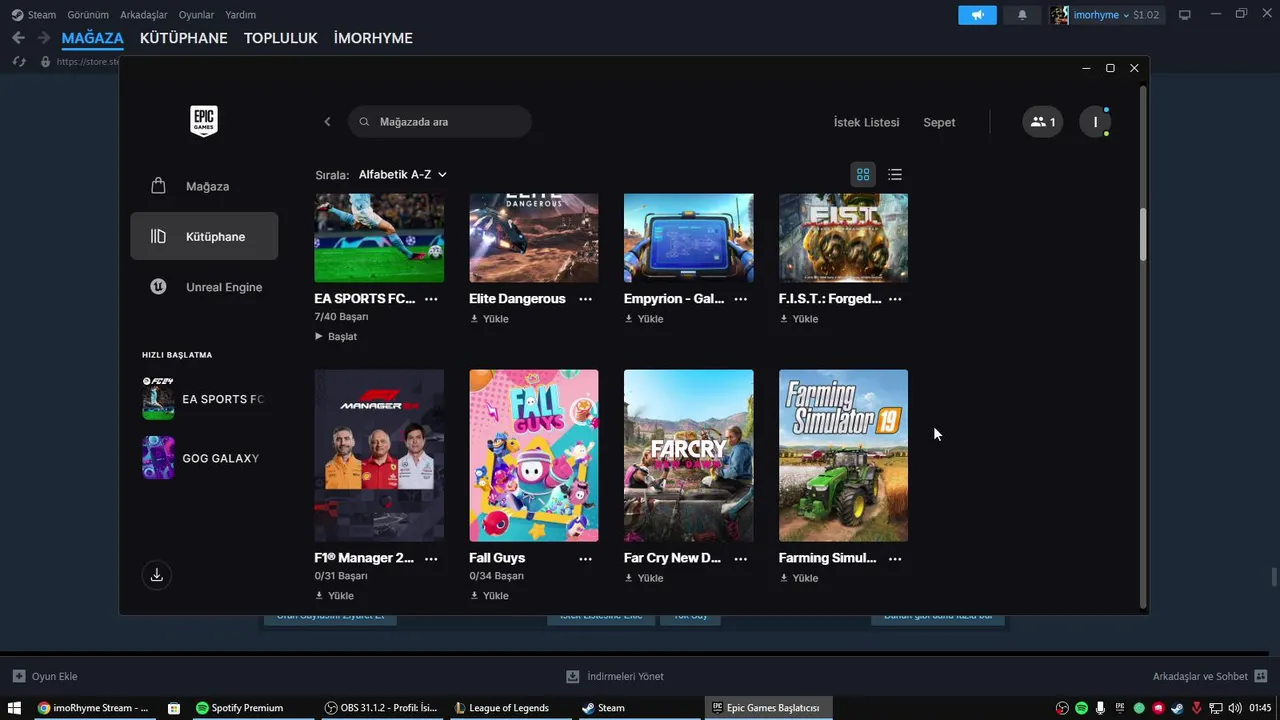Image resolution: width=1280 pixels, height=720 pixels.
Task: Open the EA SPORTS FC three-dot menu
Action: 431,299
